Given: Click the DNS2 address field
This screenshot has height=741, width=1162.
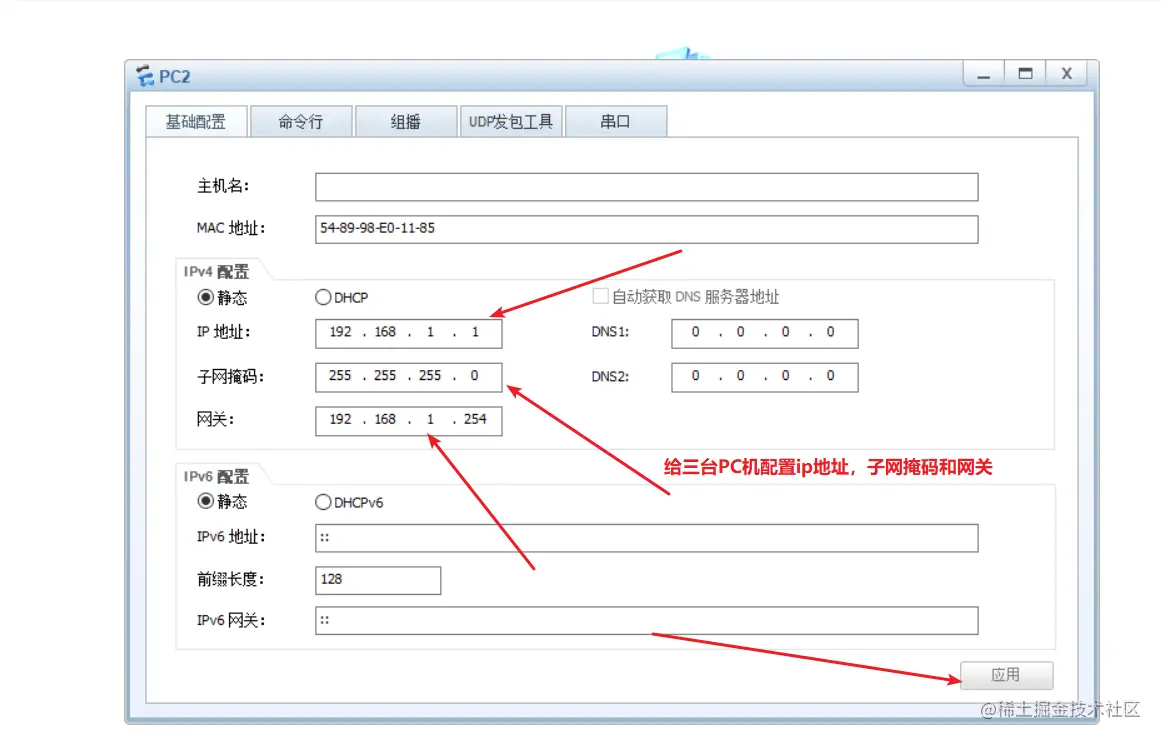Looking at the screenshot, I should click(x=765, y=376).
